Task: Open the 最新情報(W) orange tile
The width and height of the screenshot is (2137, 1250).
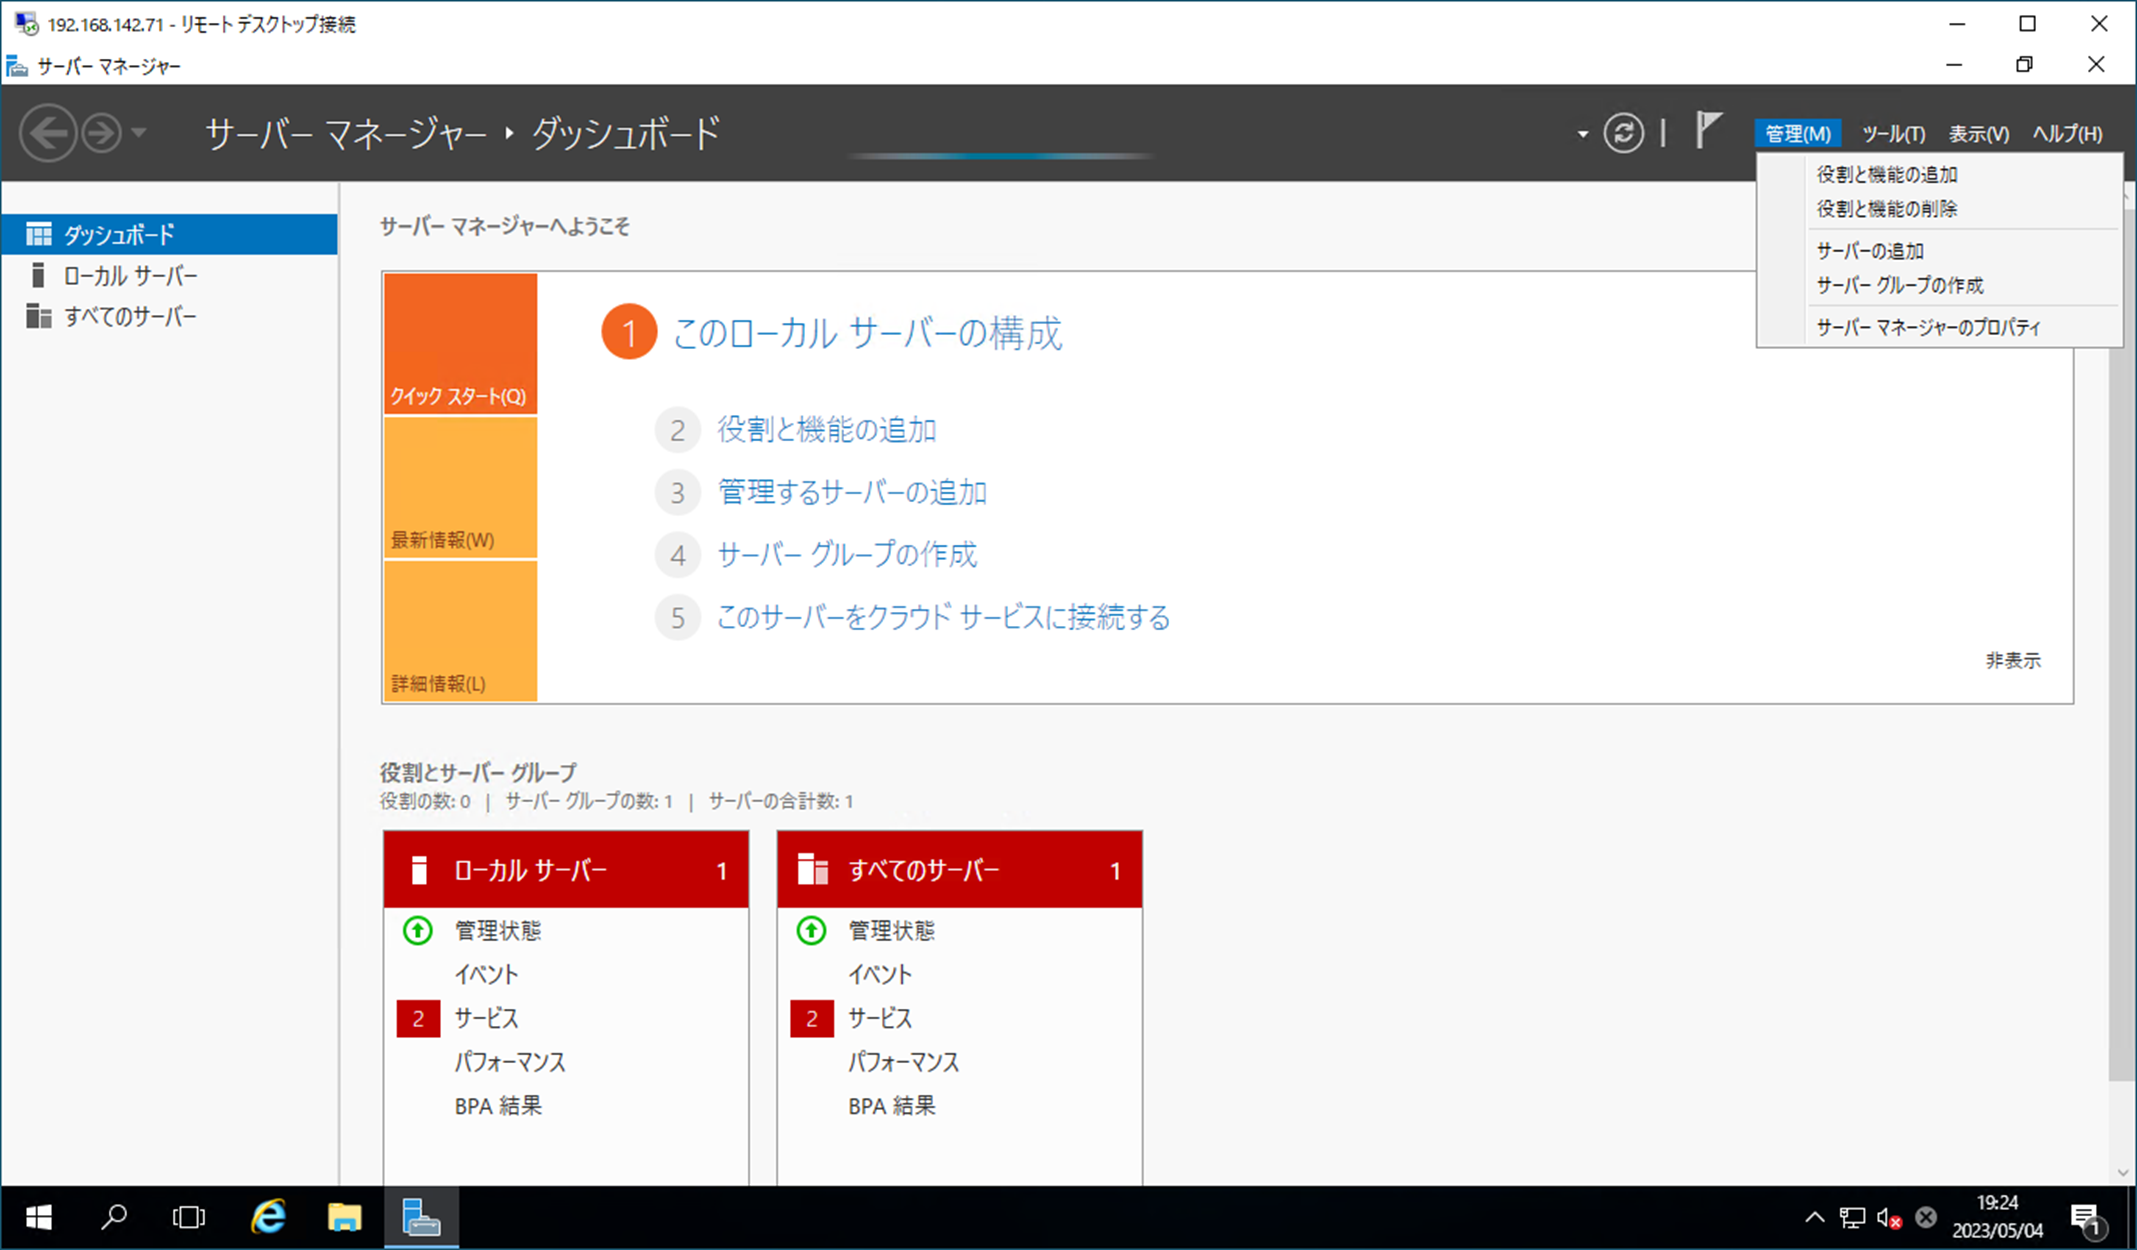Action: pyautogui.click(x=460, y=488)
